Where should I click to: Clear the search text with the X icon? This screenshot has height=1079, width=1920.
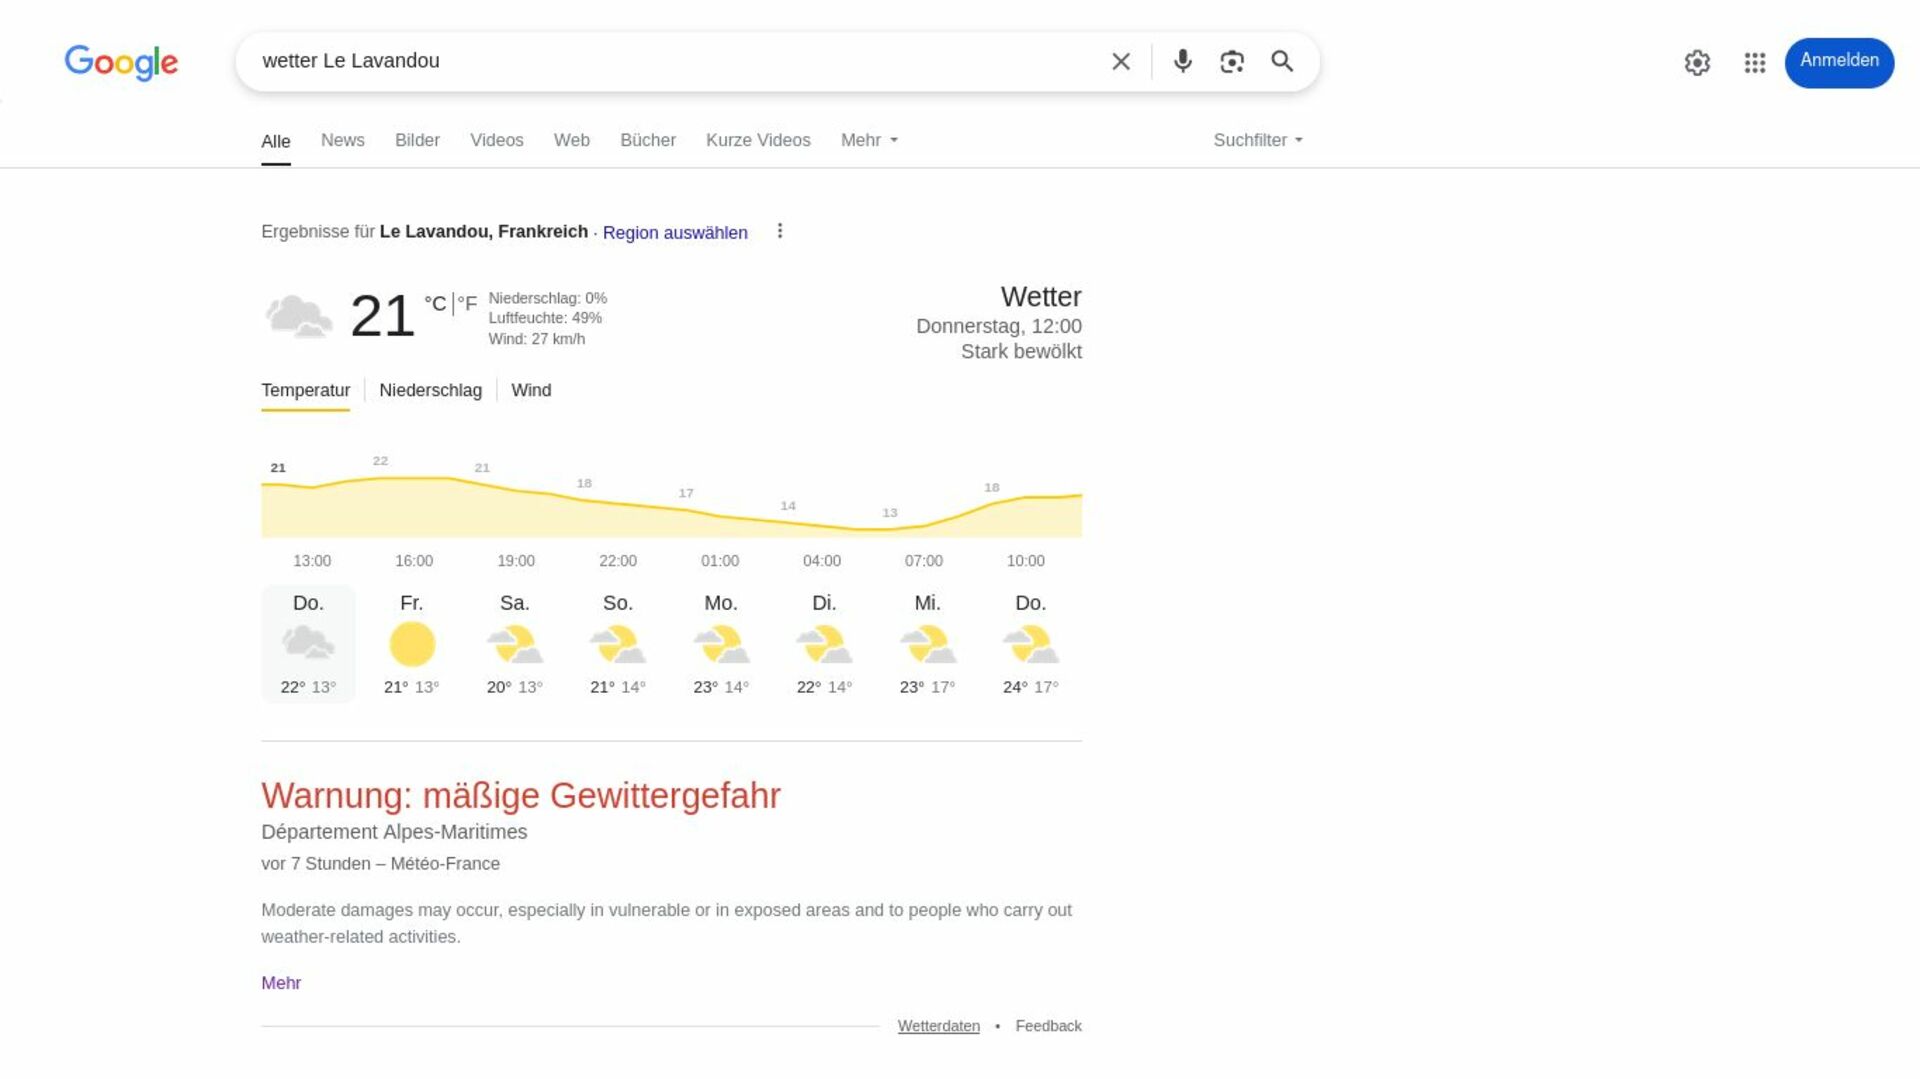[x=1121, y=61]
